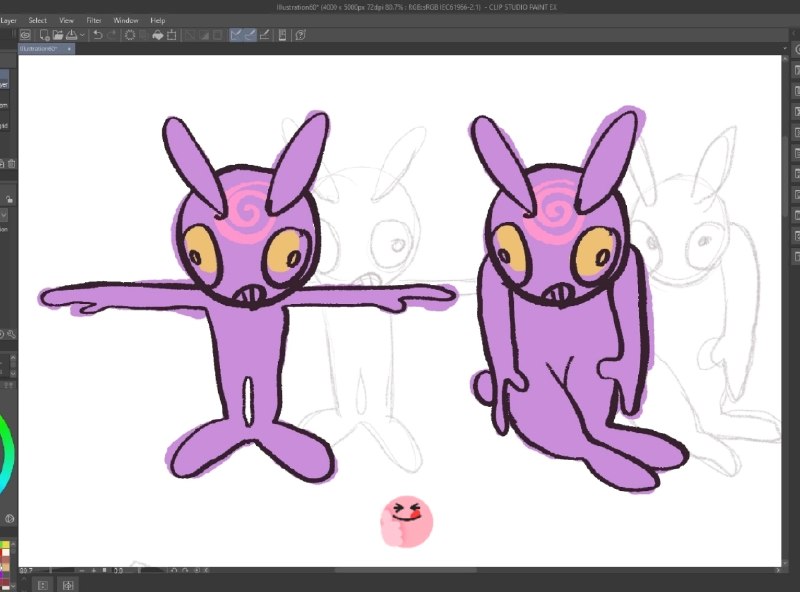Open CLIP STUDIO support help icon
This screenshot has height=592, width=800.
(x=301, y=35)
